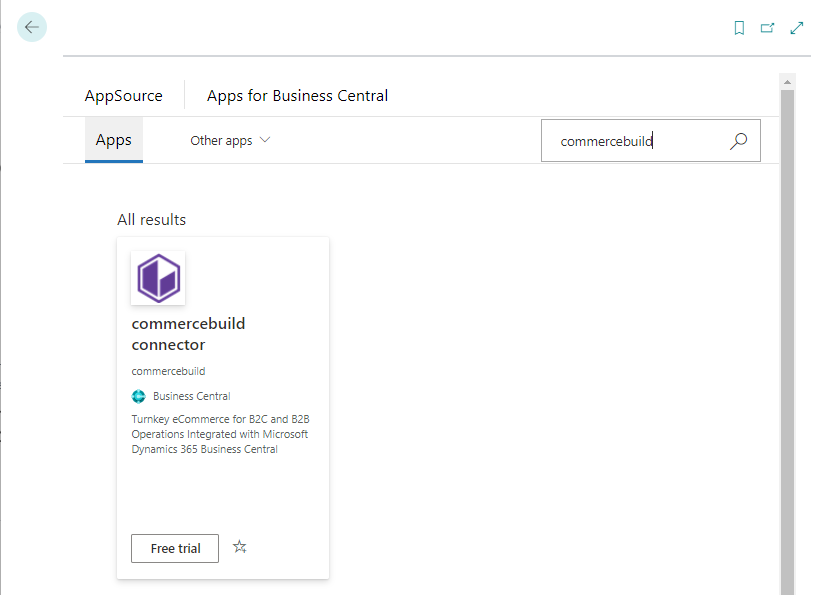This screenshot has width=818, height=595.
Task: Switch to the Apps tab
Action: point(113,140)
